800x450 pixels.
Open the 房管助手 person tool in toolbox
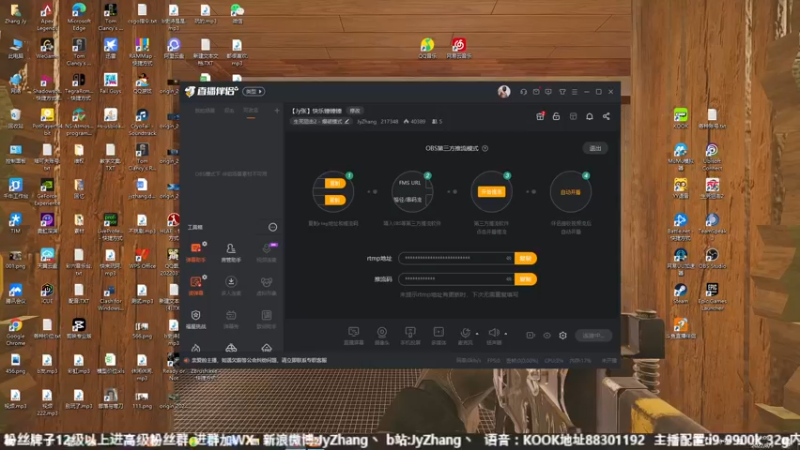[231, 252]
